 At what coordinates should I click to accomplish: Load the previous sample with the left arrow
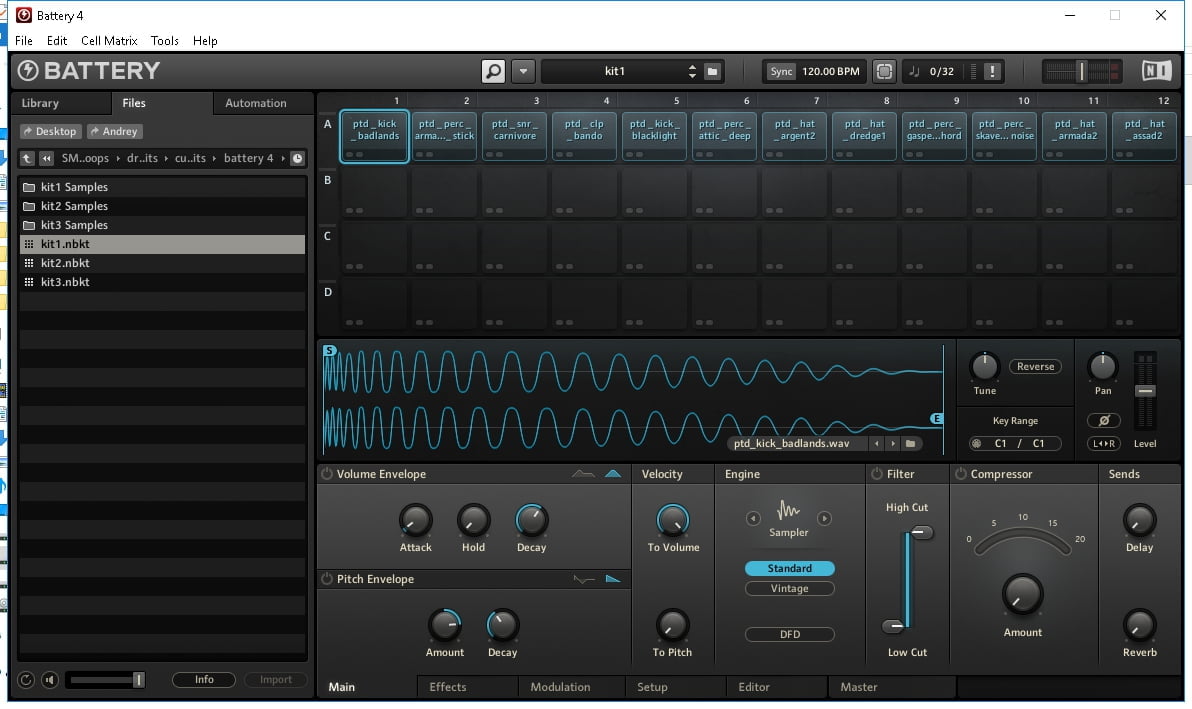877,444
